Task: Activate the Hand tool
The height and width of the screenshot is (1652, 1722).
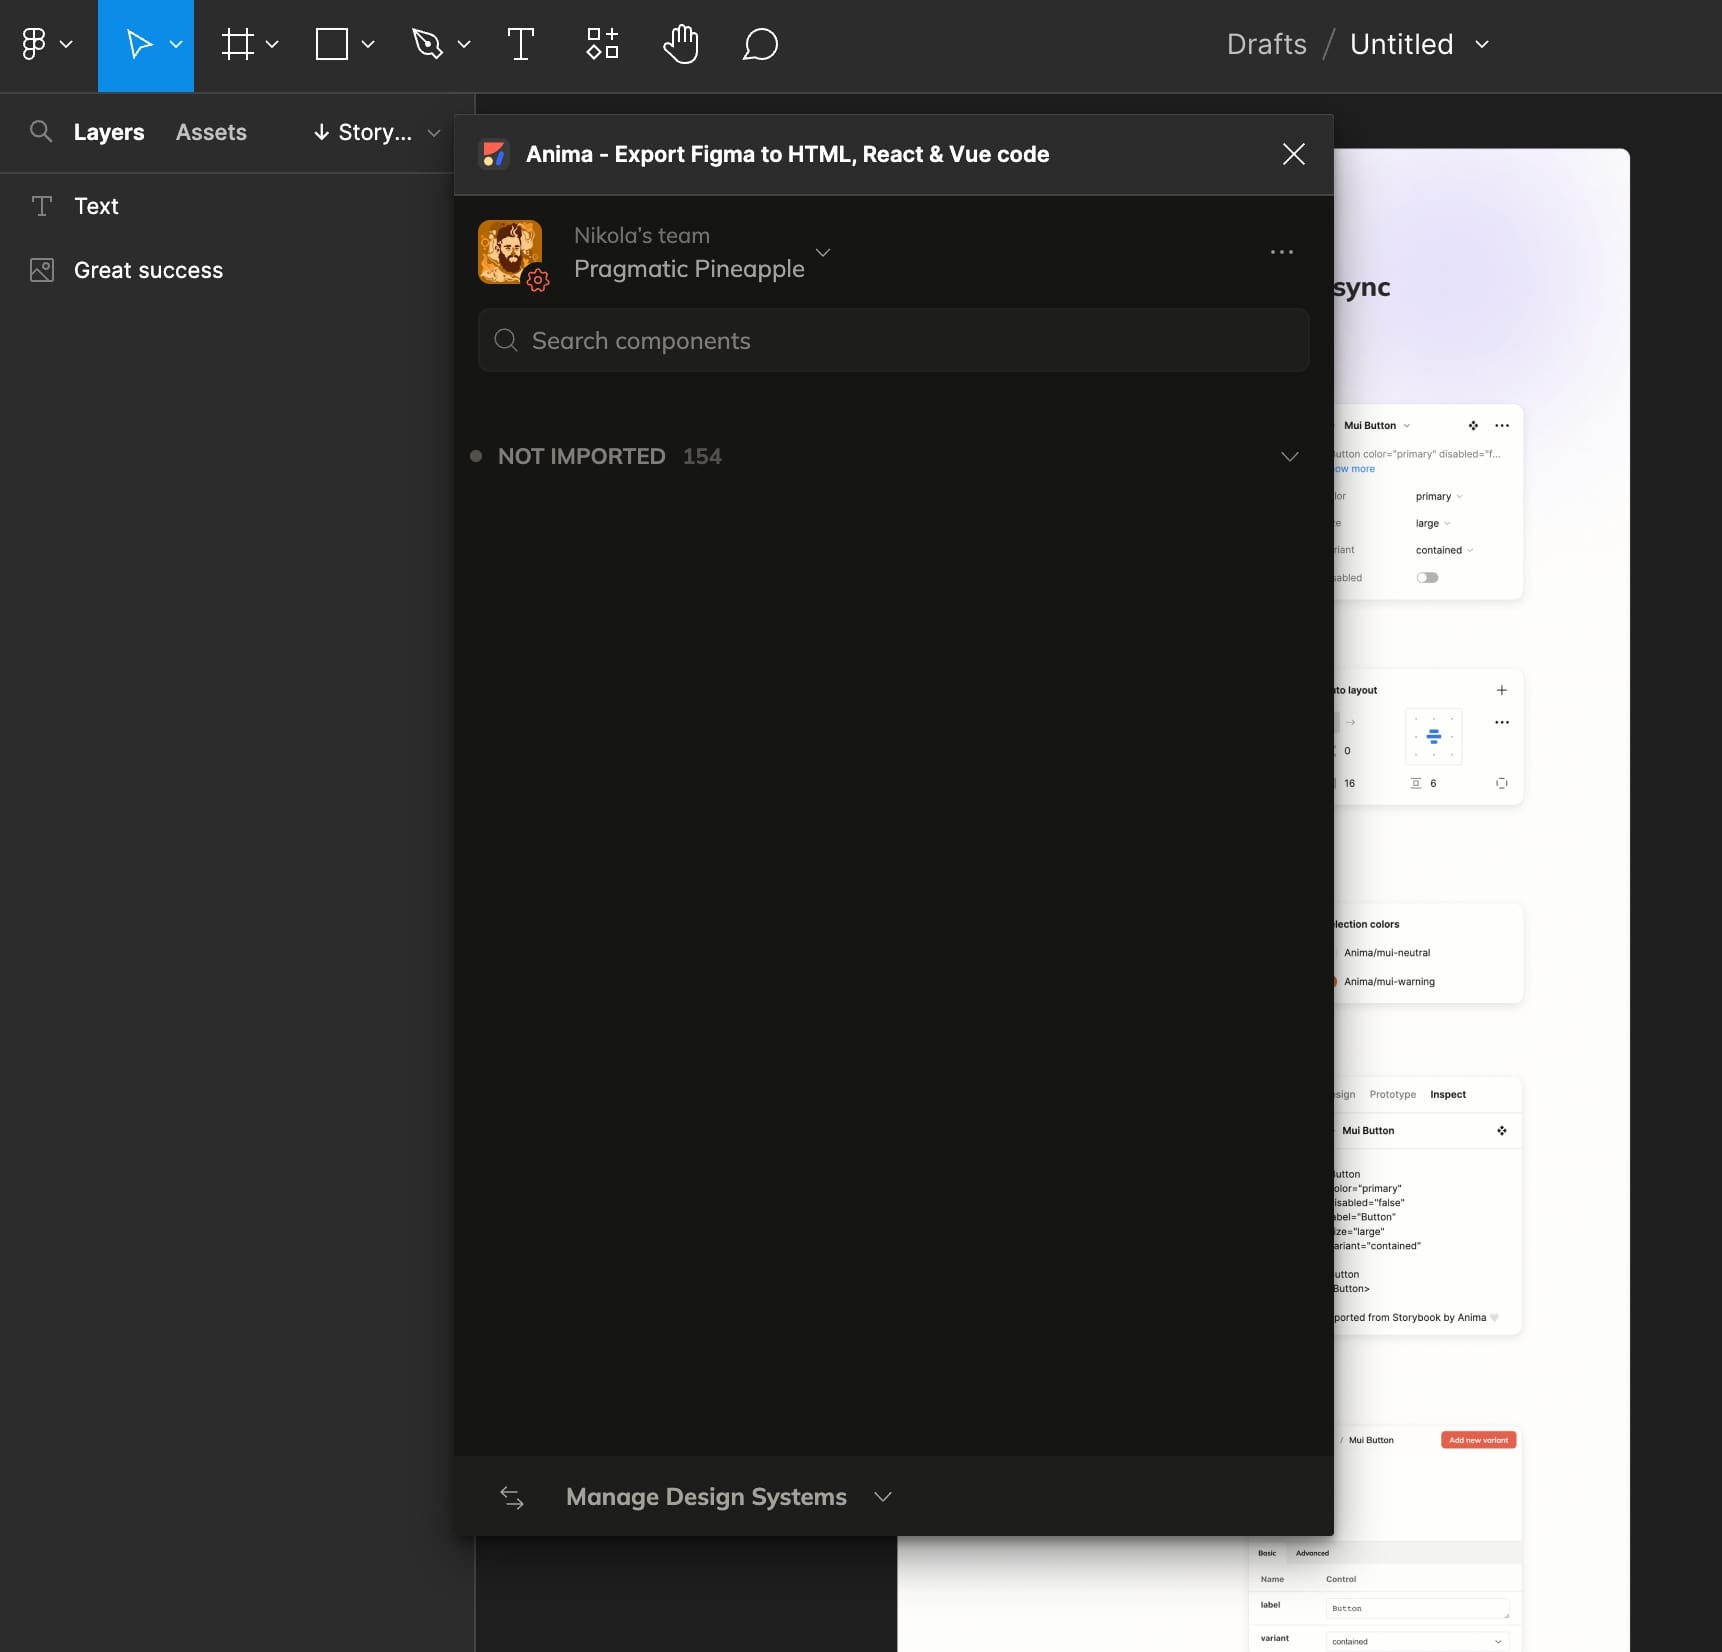Action: (681, 44)
